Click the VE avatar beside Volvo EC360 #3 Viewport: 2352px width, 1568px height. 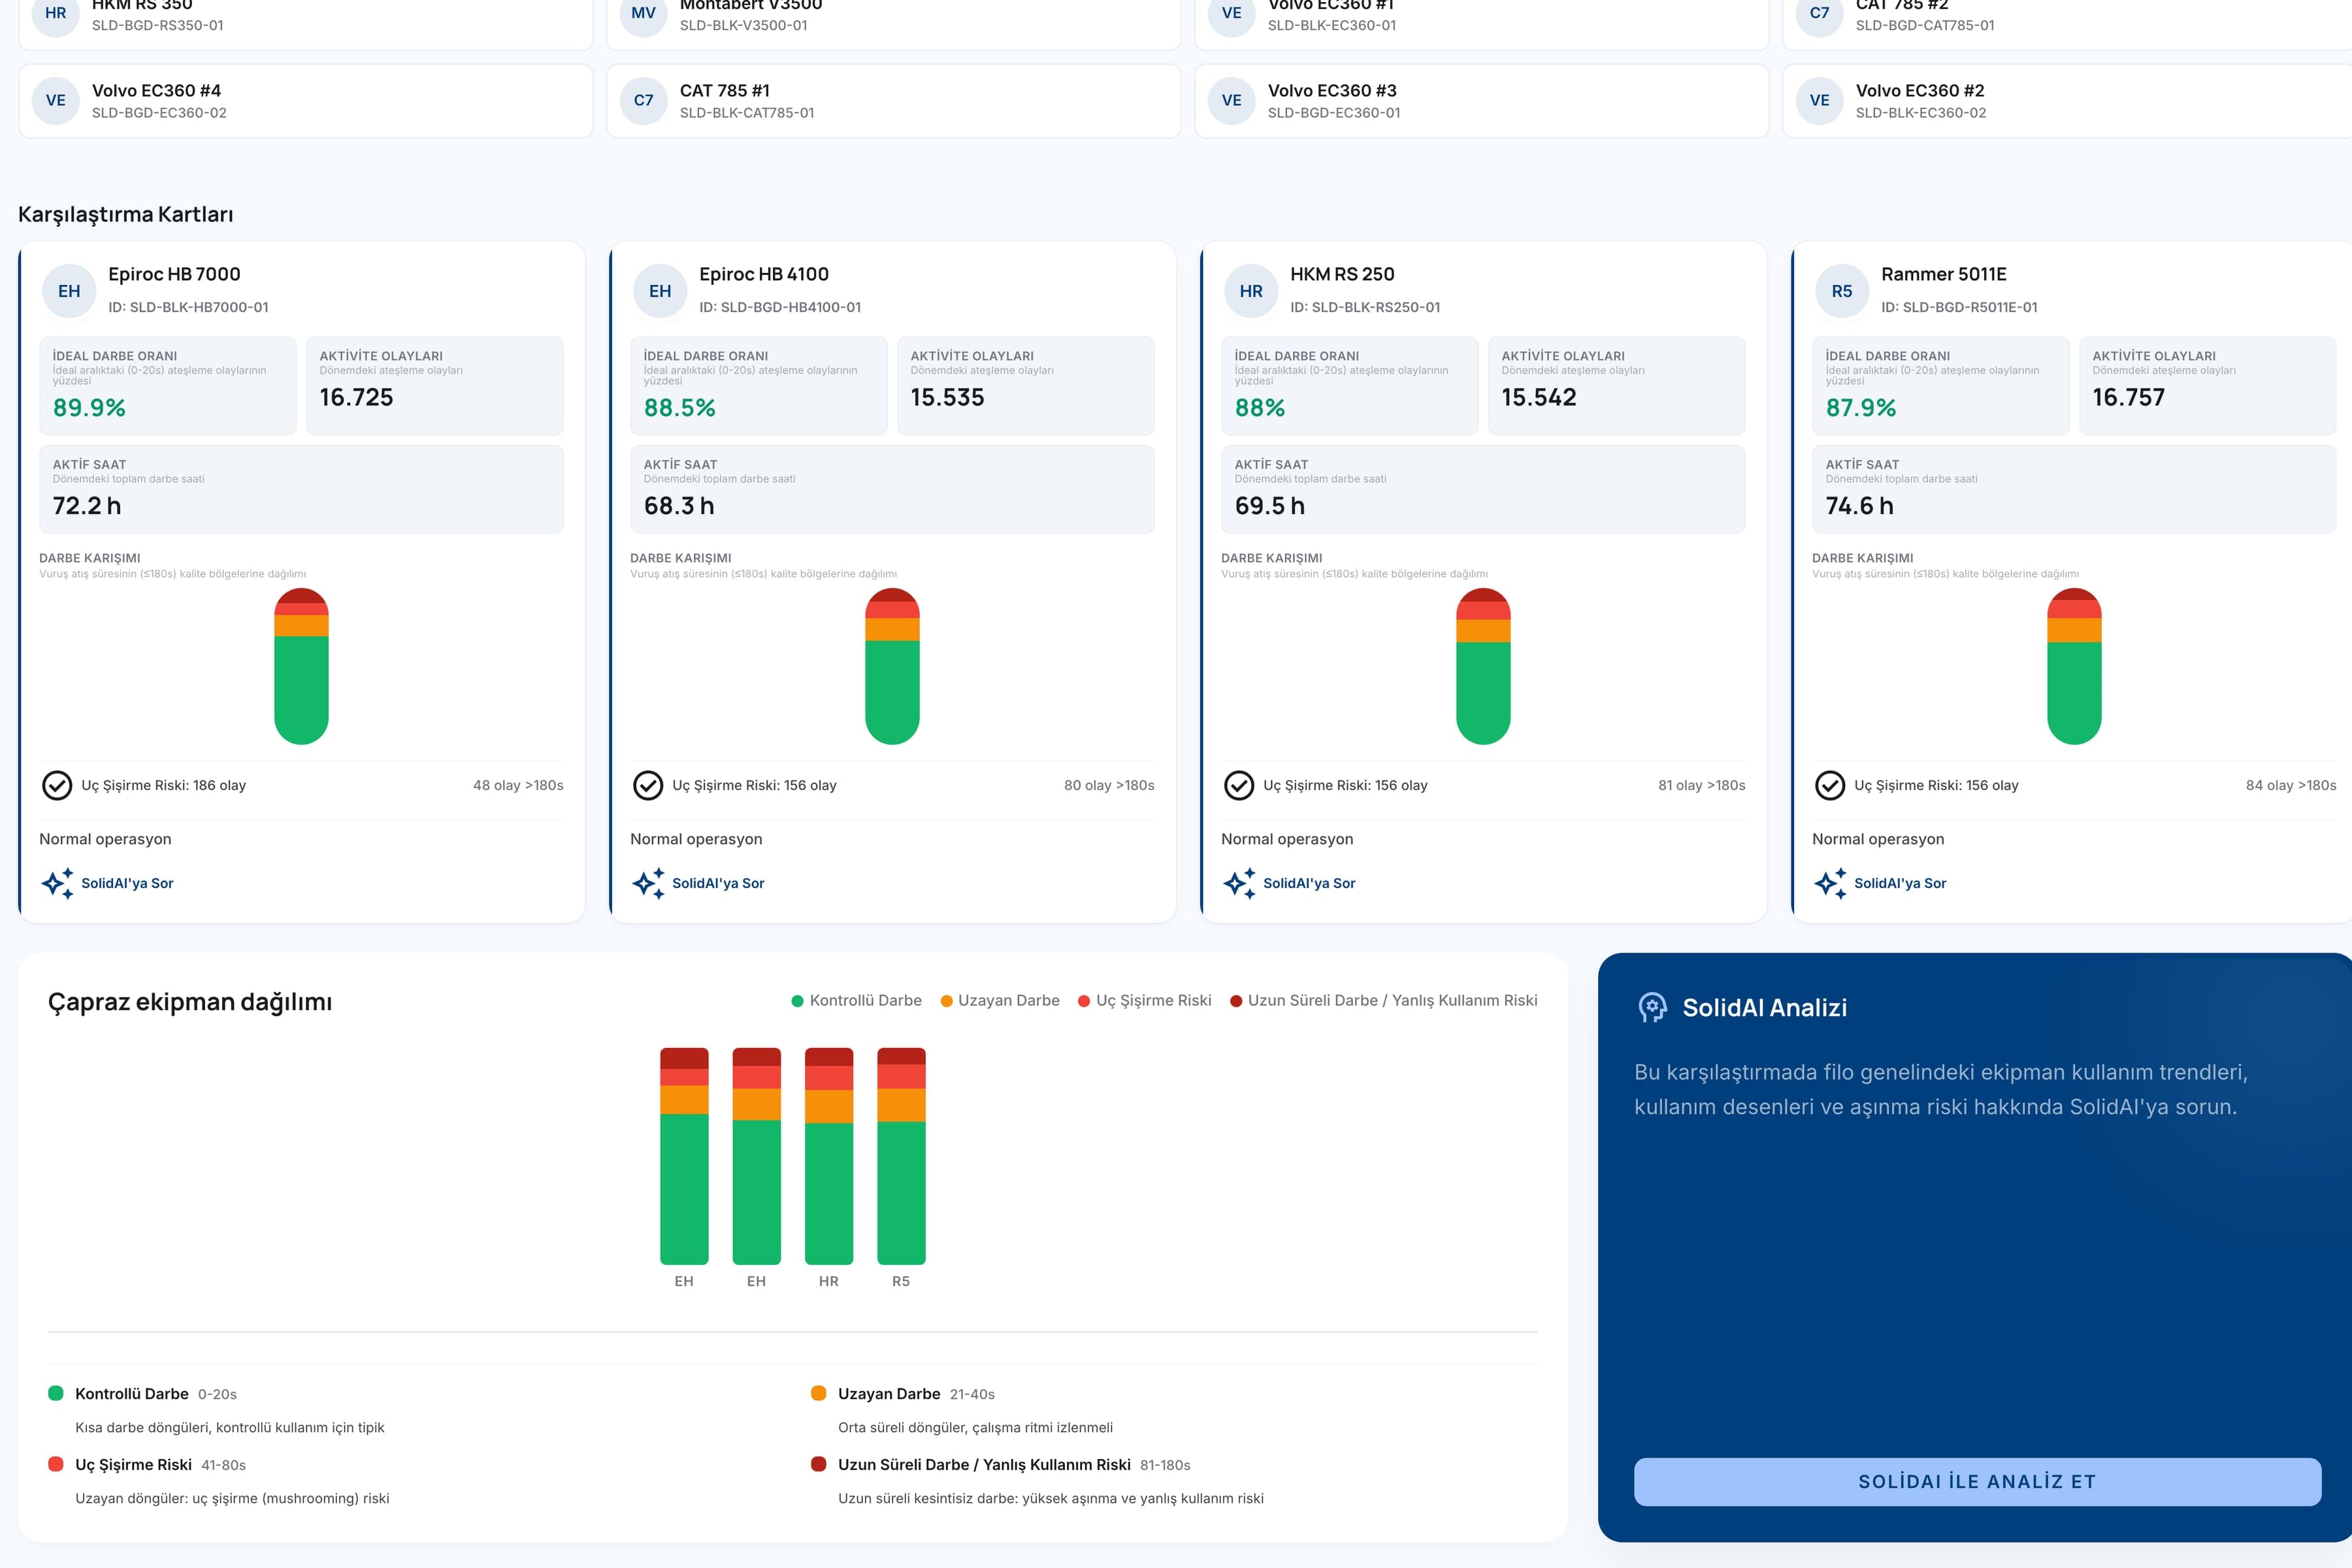click(x=1232, y=100)
